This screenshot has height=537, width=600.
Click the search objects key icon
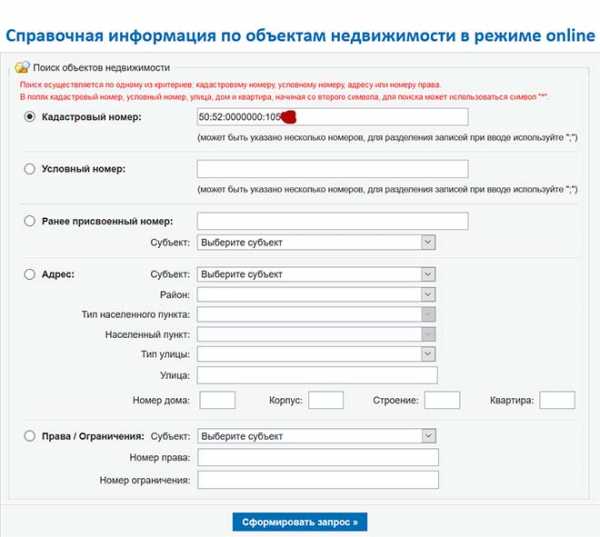23,67
